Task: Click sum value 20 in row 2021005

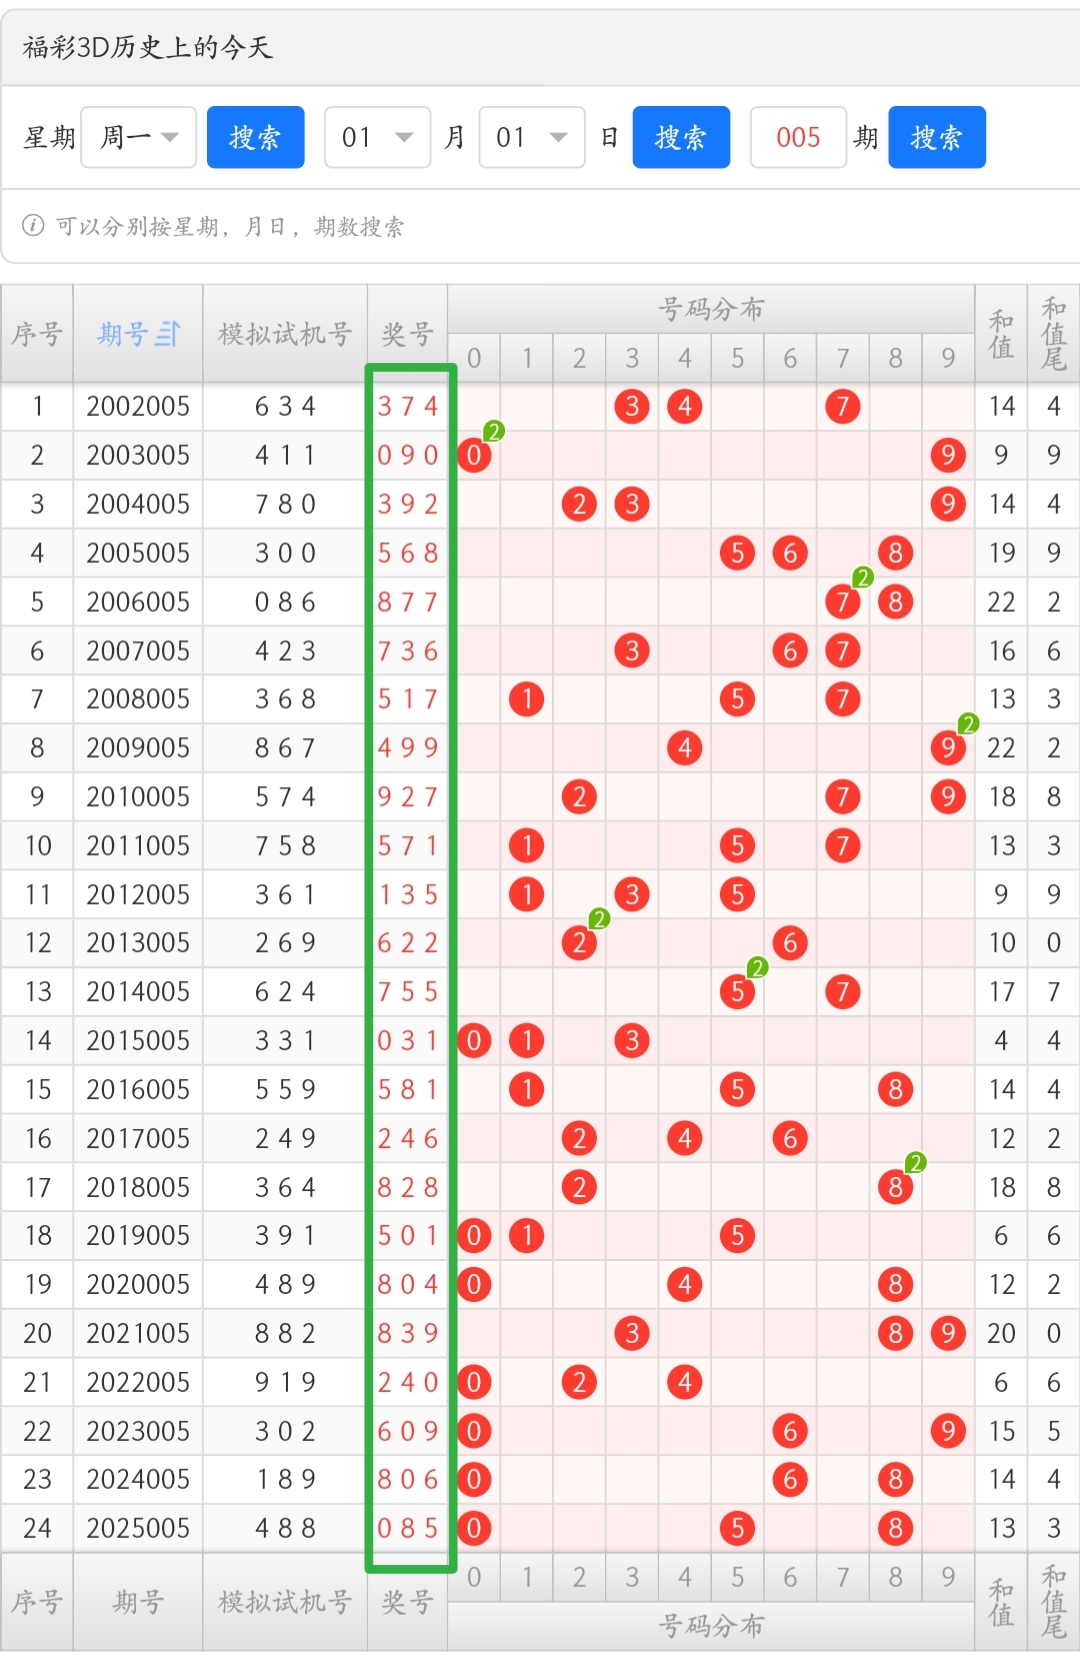Action: tap(1002, 1333)
